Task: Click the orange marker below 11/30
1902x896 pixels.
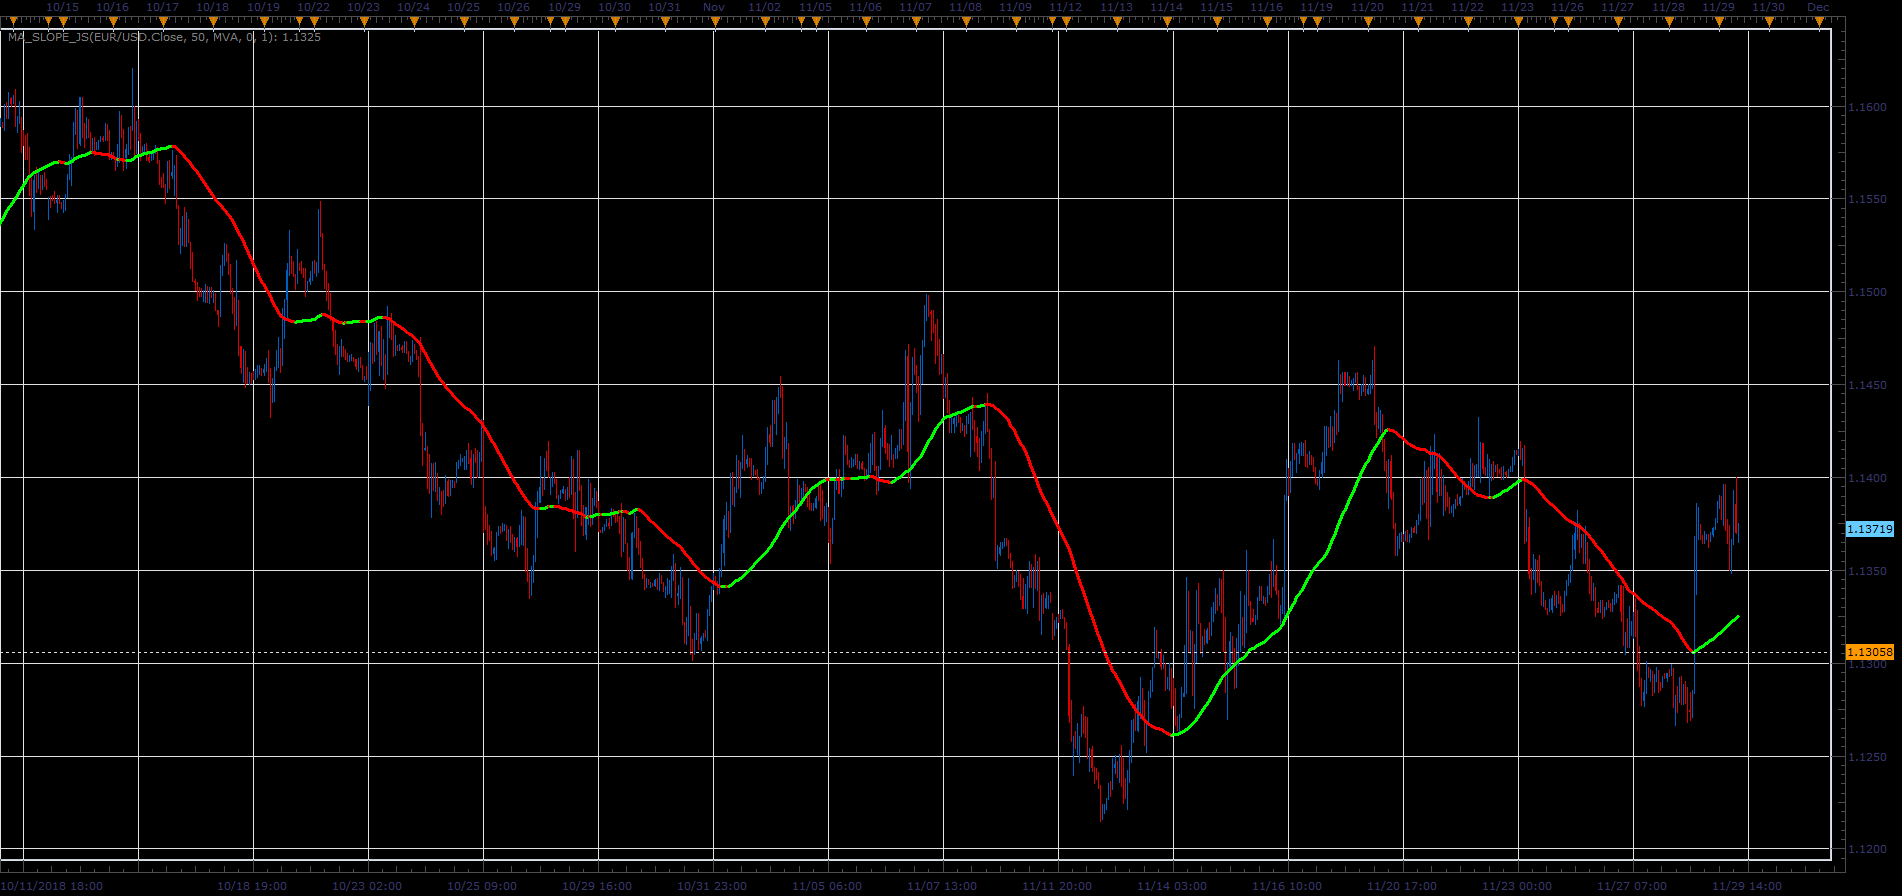Action: [x=1769, y=22]
